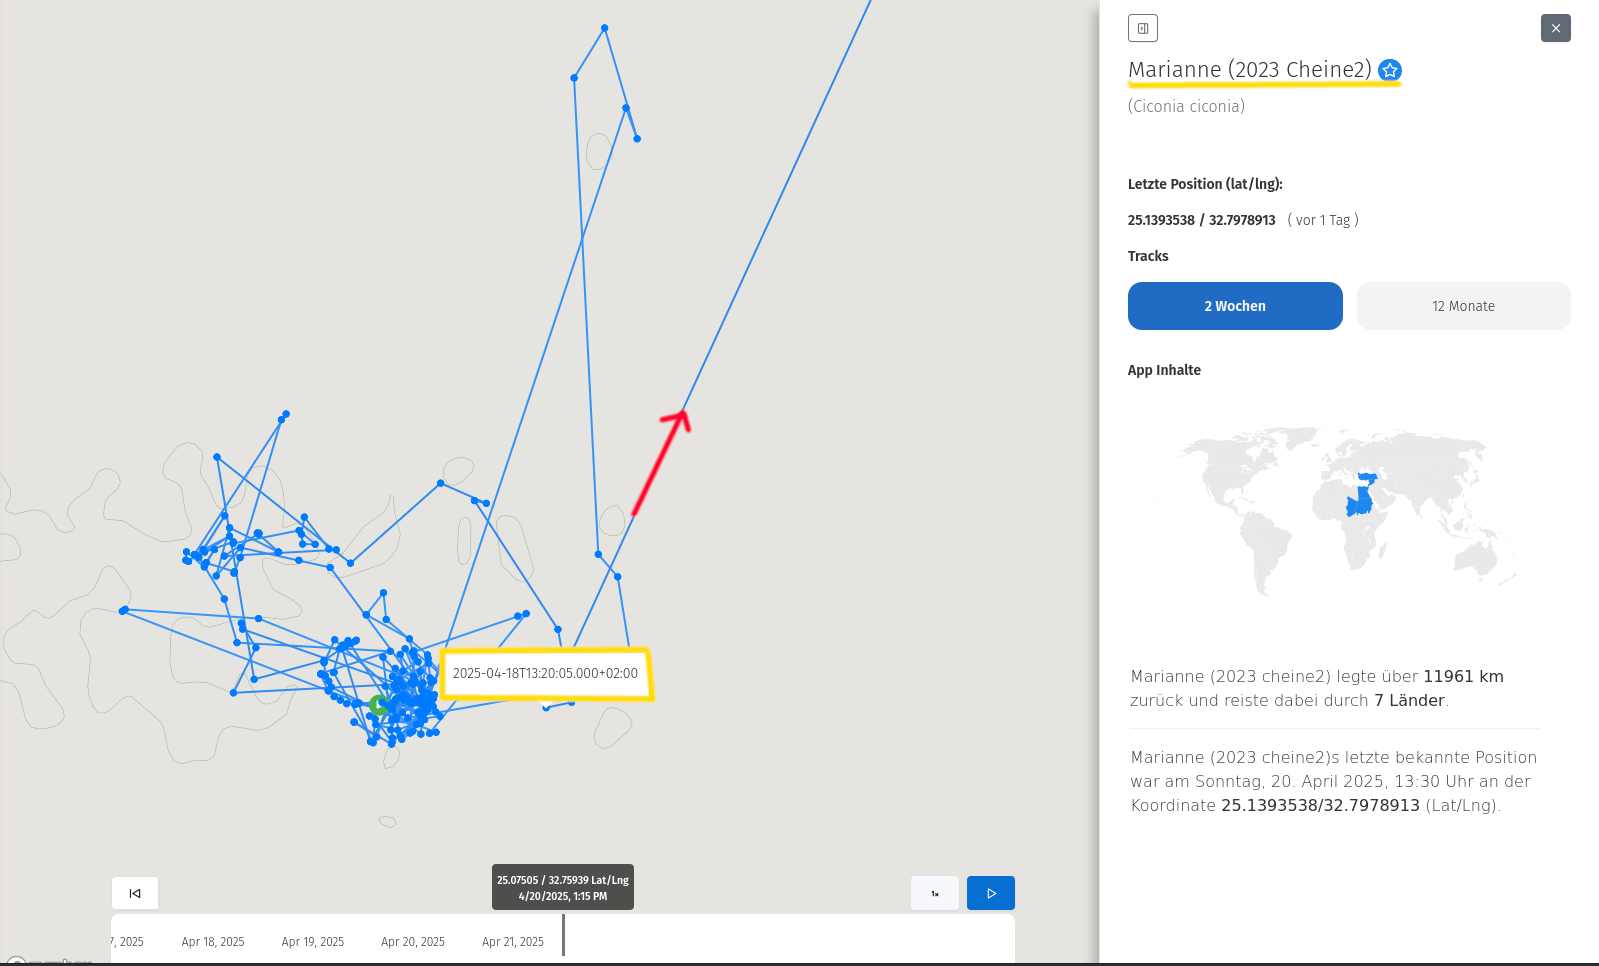Change the 1x playback speed
1599x966 pixels.
click(935, 893)
